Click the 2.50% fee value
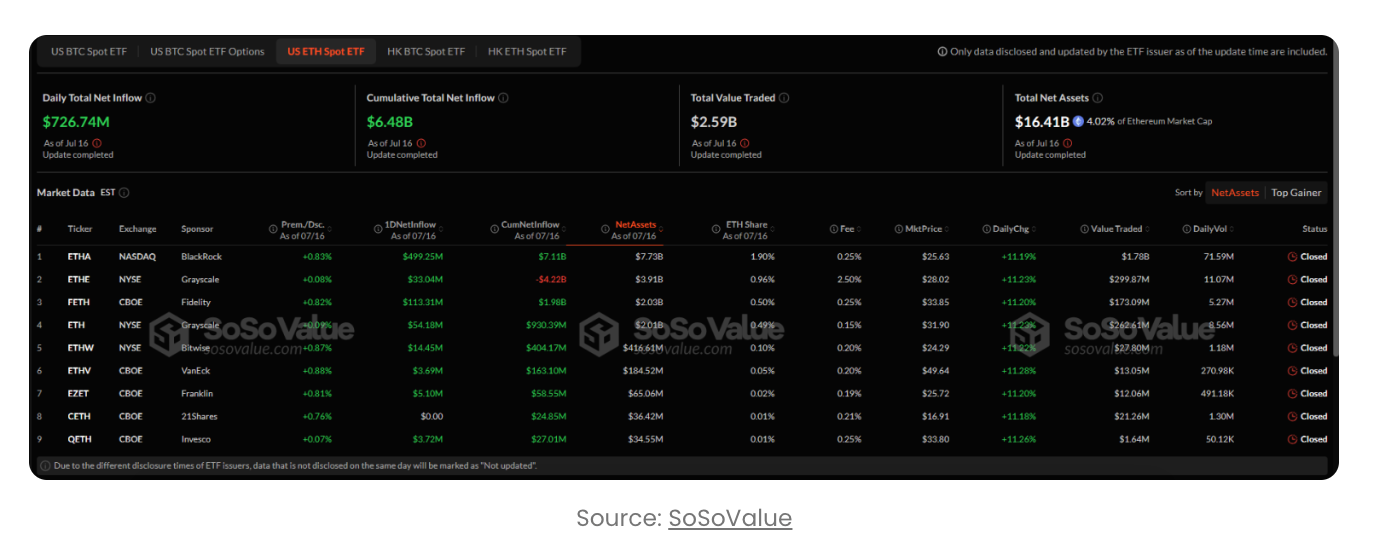 point(851,280)
